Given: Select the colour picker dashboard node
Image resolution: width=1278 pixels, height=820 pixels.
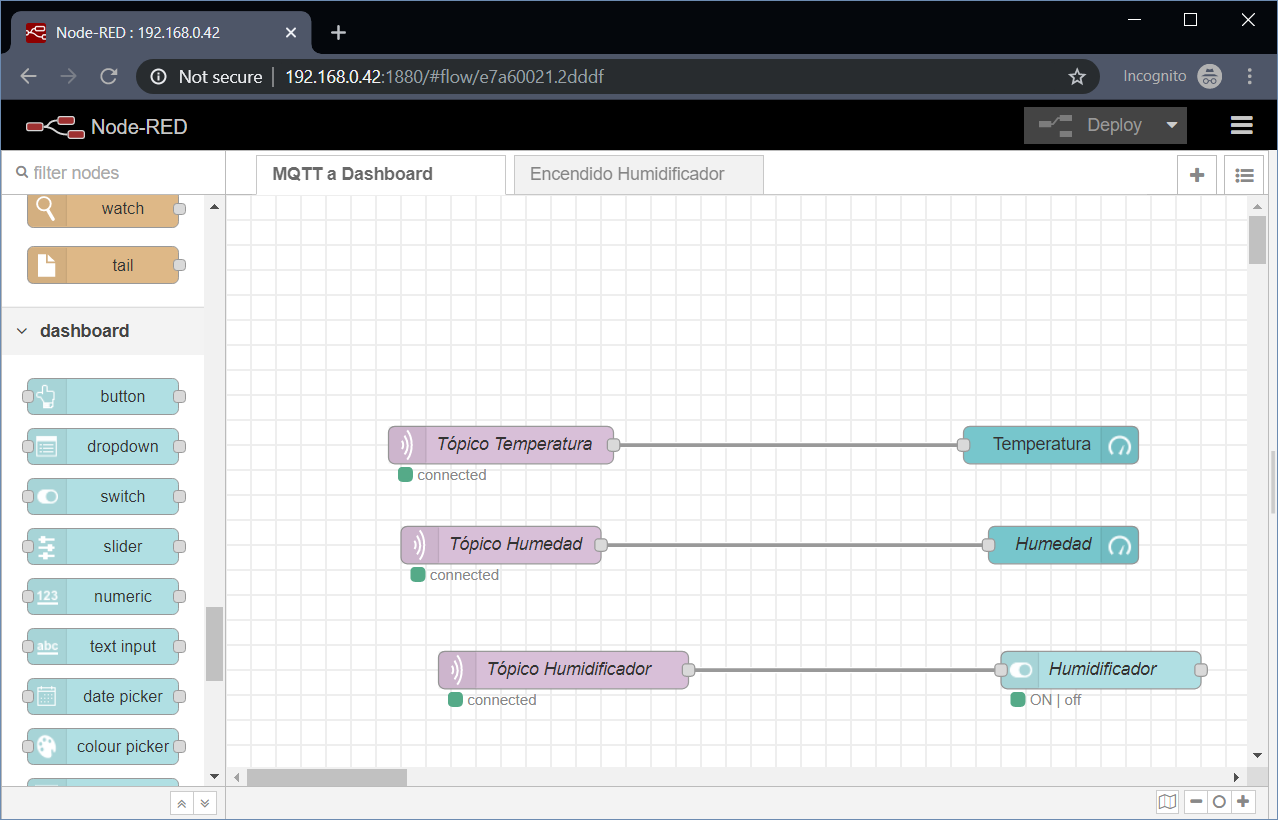Looking at the screenshot, I should [103, 747].
